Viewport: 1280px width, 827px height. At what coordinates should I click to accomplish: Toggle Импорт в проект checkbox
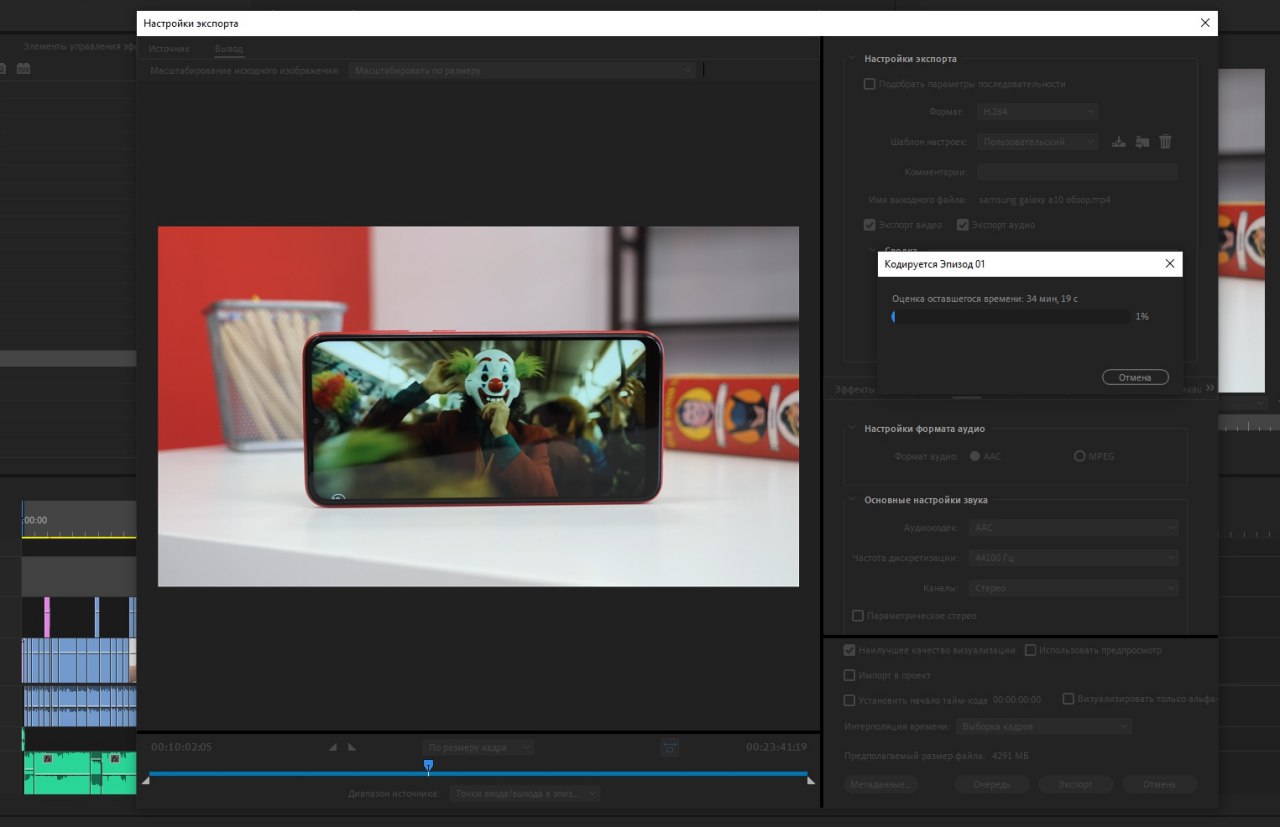click(849, 675)
